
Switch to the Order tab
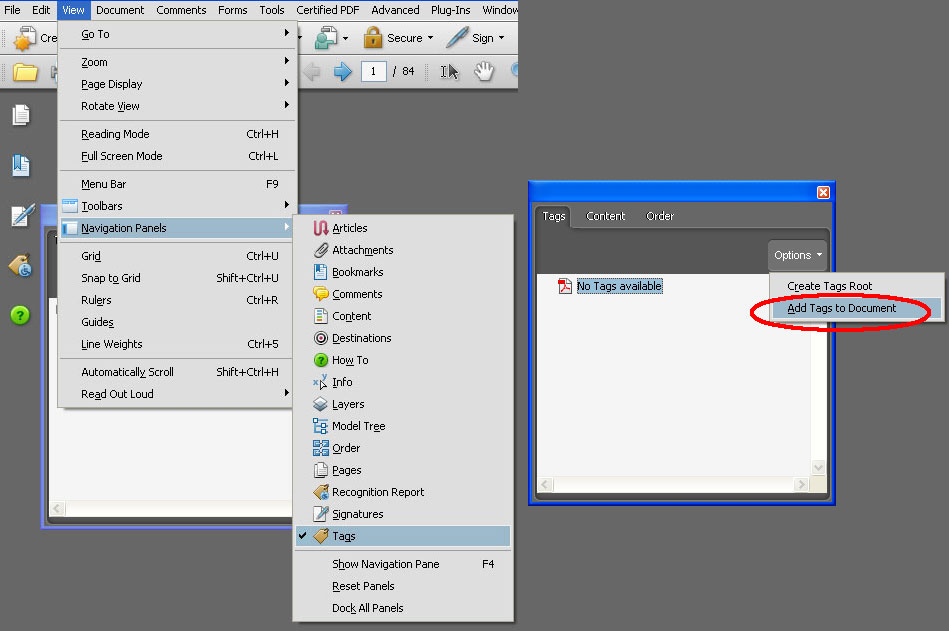tap(660, 216)
